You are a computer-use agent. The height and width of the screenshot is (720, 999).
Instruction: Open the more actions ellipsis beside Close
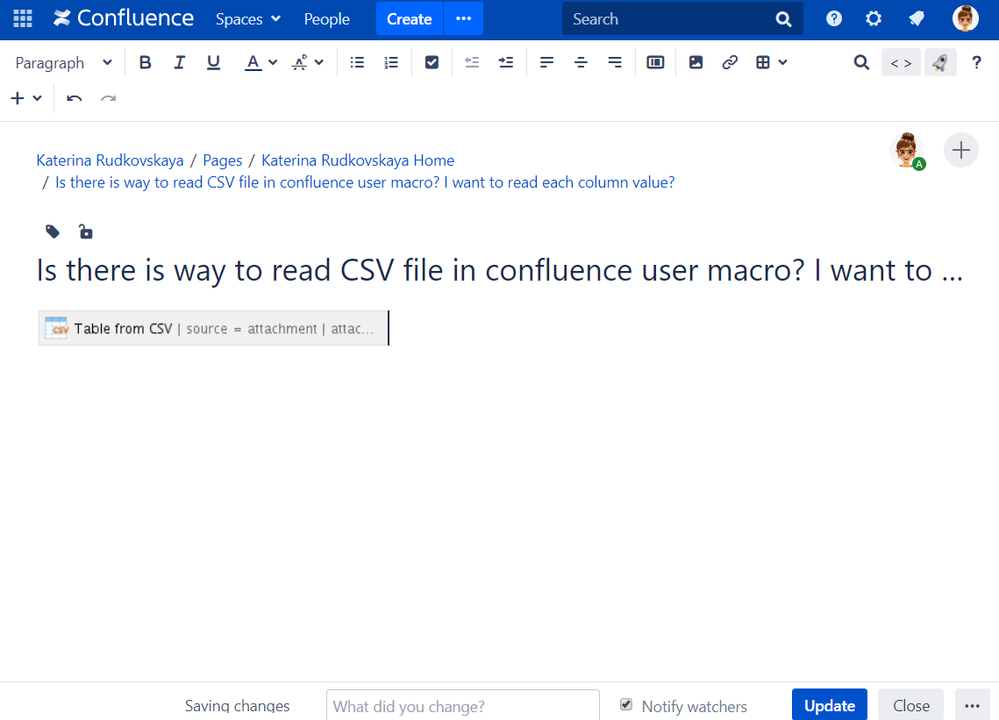(x=972, y=705)
